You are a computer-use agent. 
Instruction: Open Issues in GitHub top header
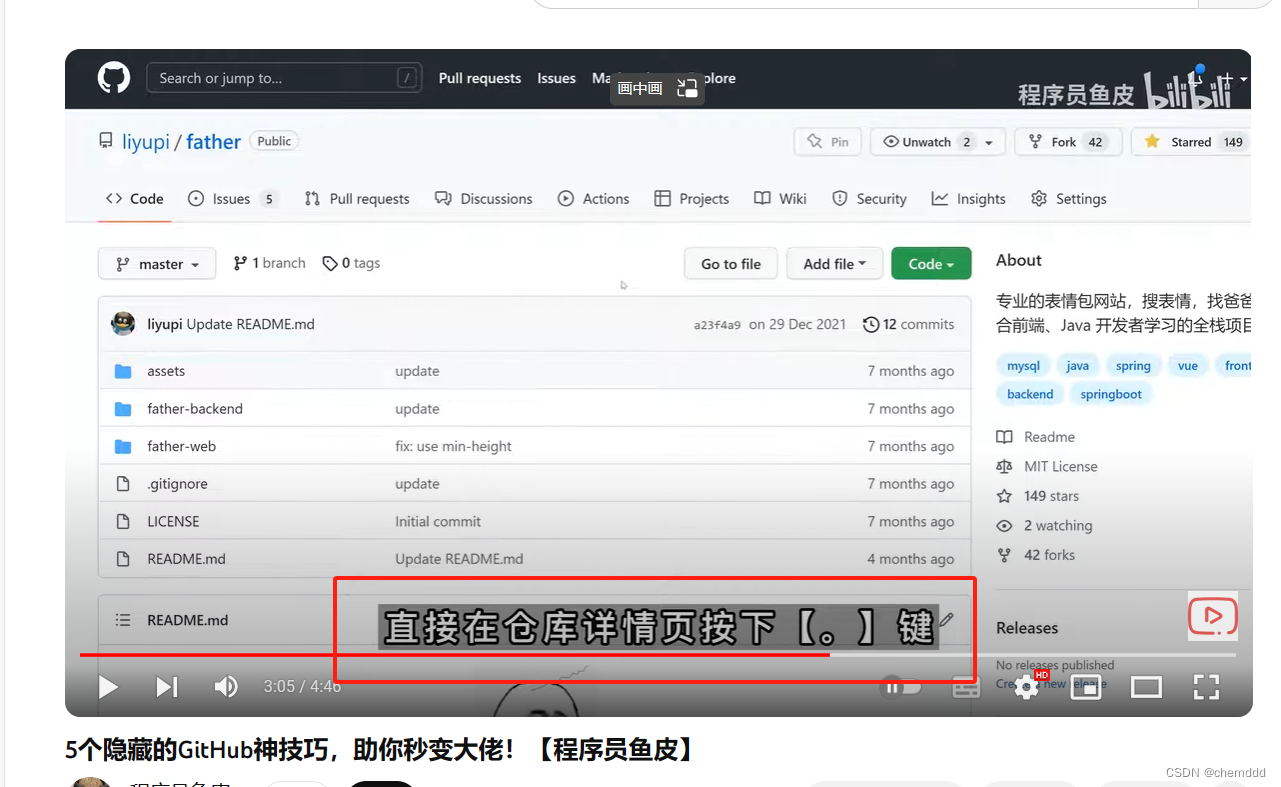pos(556,78)
